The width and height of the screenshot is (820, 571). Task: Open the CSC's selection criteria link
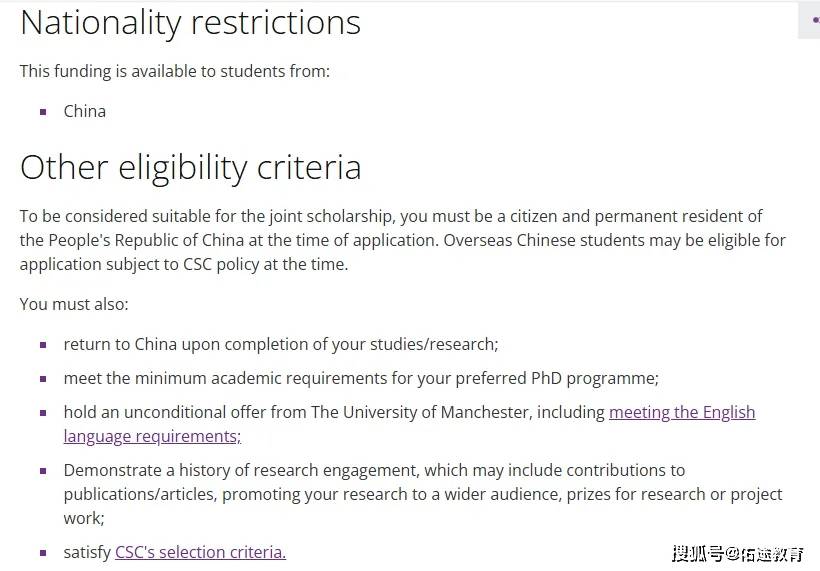[200, 552]
